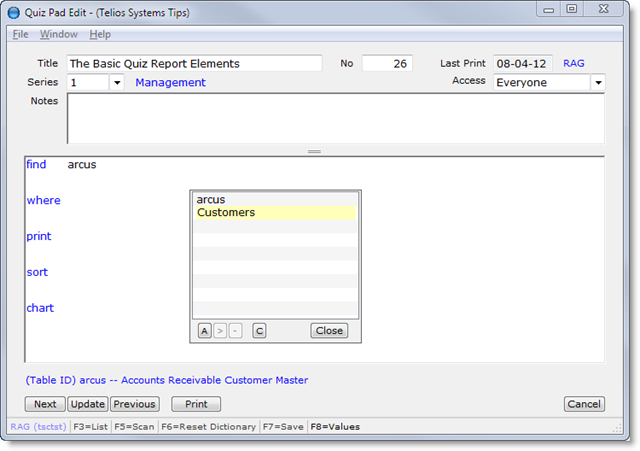Click the F3=List status bar shortcut
The width and height of the screenshot is (640, 451).
point(90,427)
